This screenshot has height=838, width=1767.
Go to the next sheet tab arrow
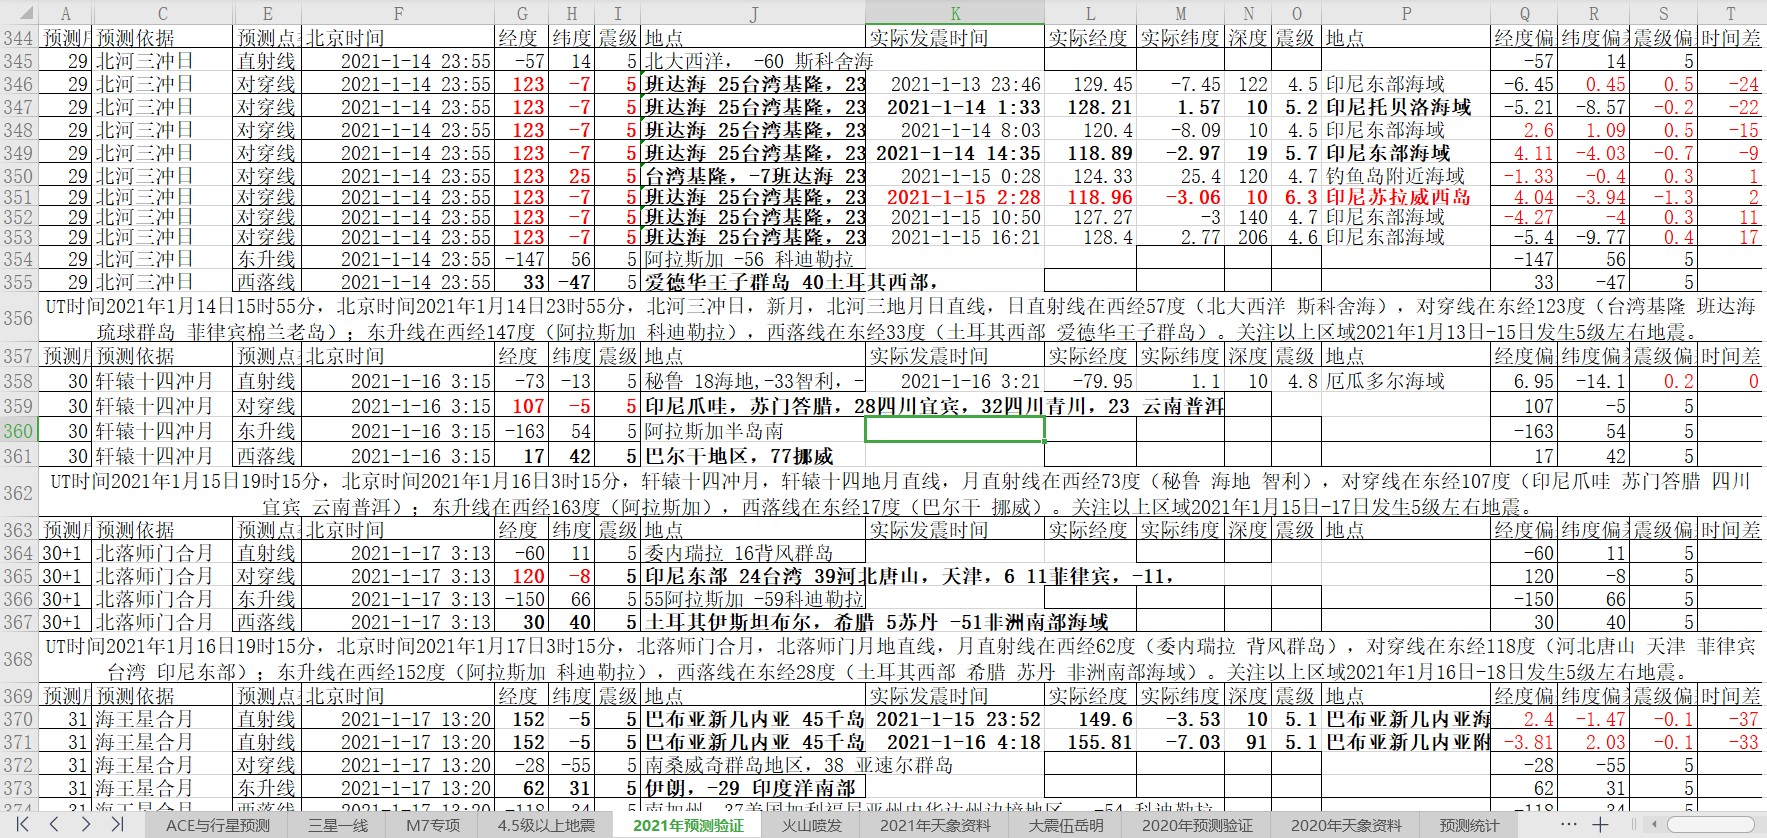click(86, 824)
